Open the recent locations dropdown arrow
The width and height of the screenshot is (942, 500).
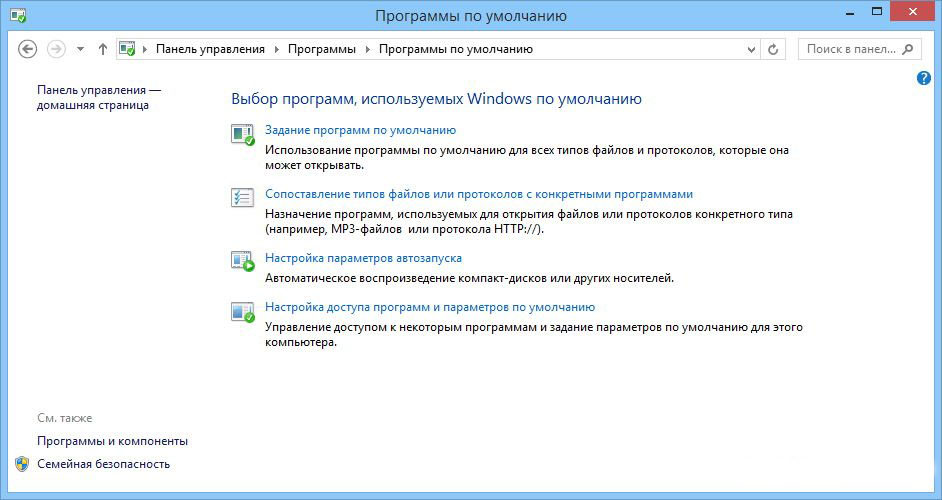[x=80, y=49]
